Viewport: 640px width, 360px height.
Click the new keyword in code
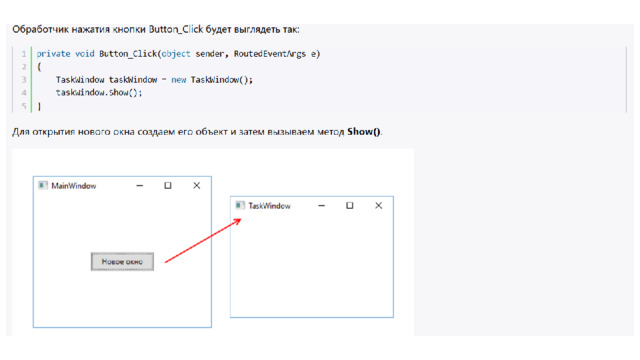(179, 80)
